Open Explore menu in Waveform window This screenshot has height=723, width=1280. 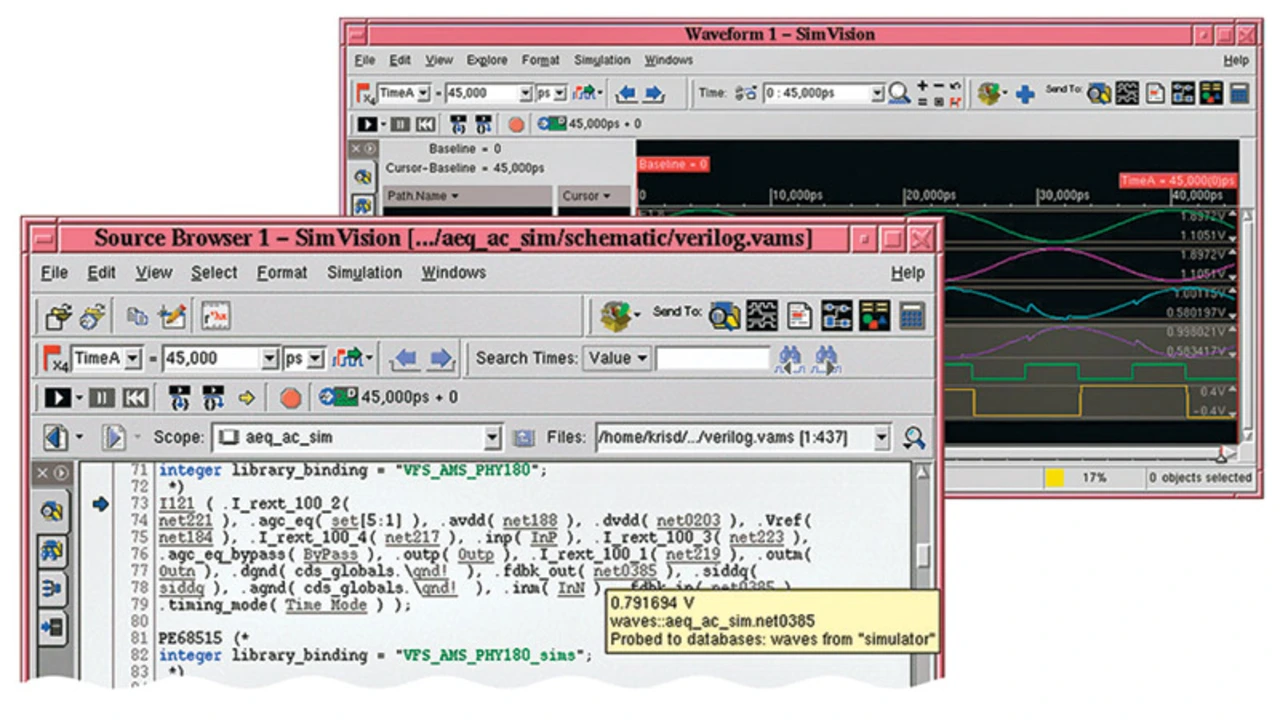click(x=487, y=60)
